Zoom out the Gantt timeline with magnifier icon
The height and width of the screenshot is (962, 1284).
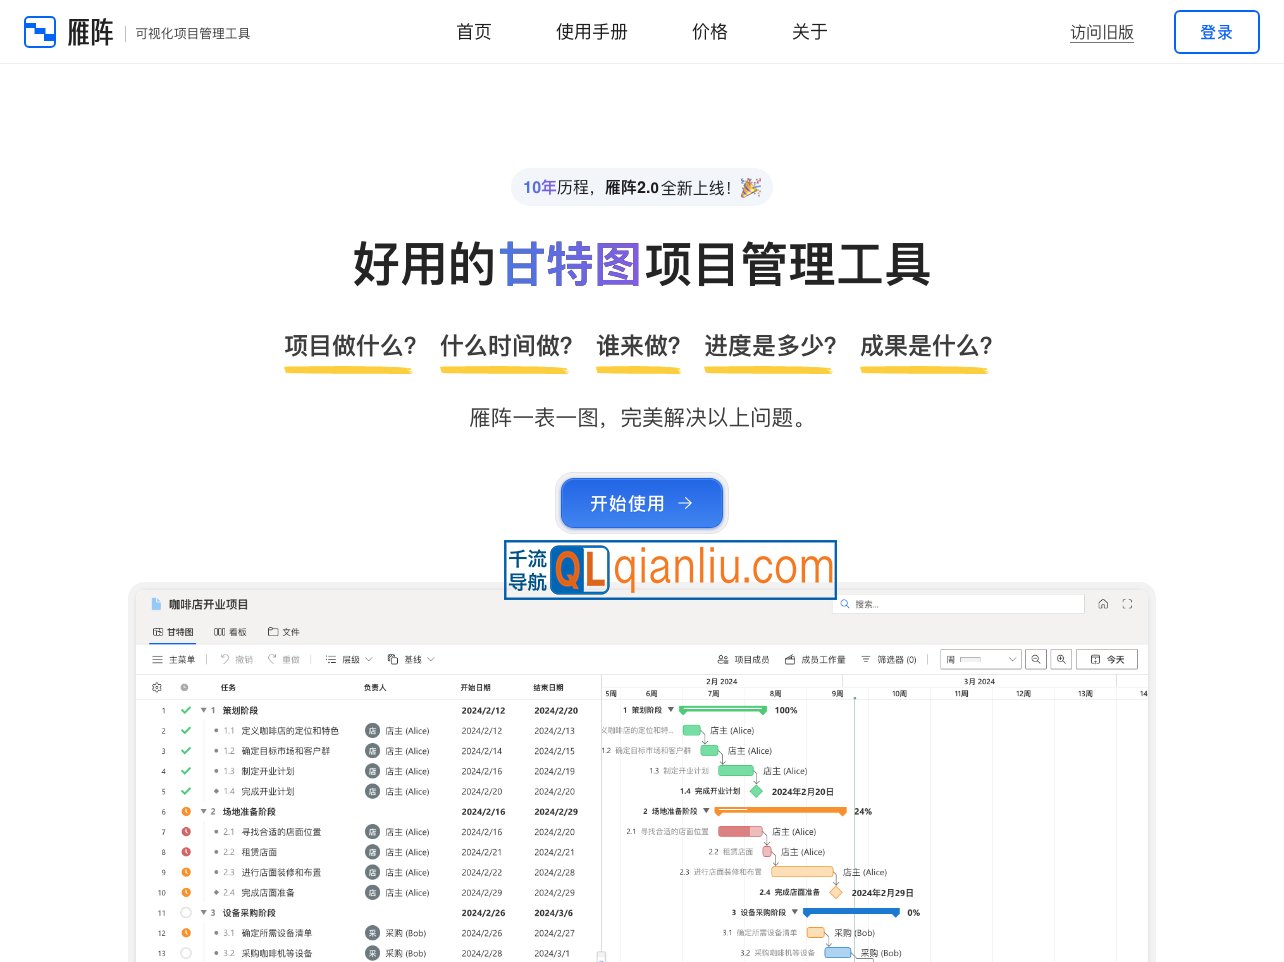[x=1035, y=659]
